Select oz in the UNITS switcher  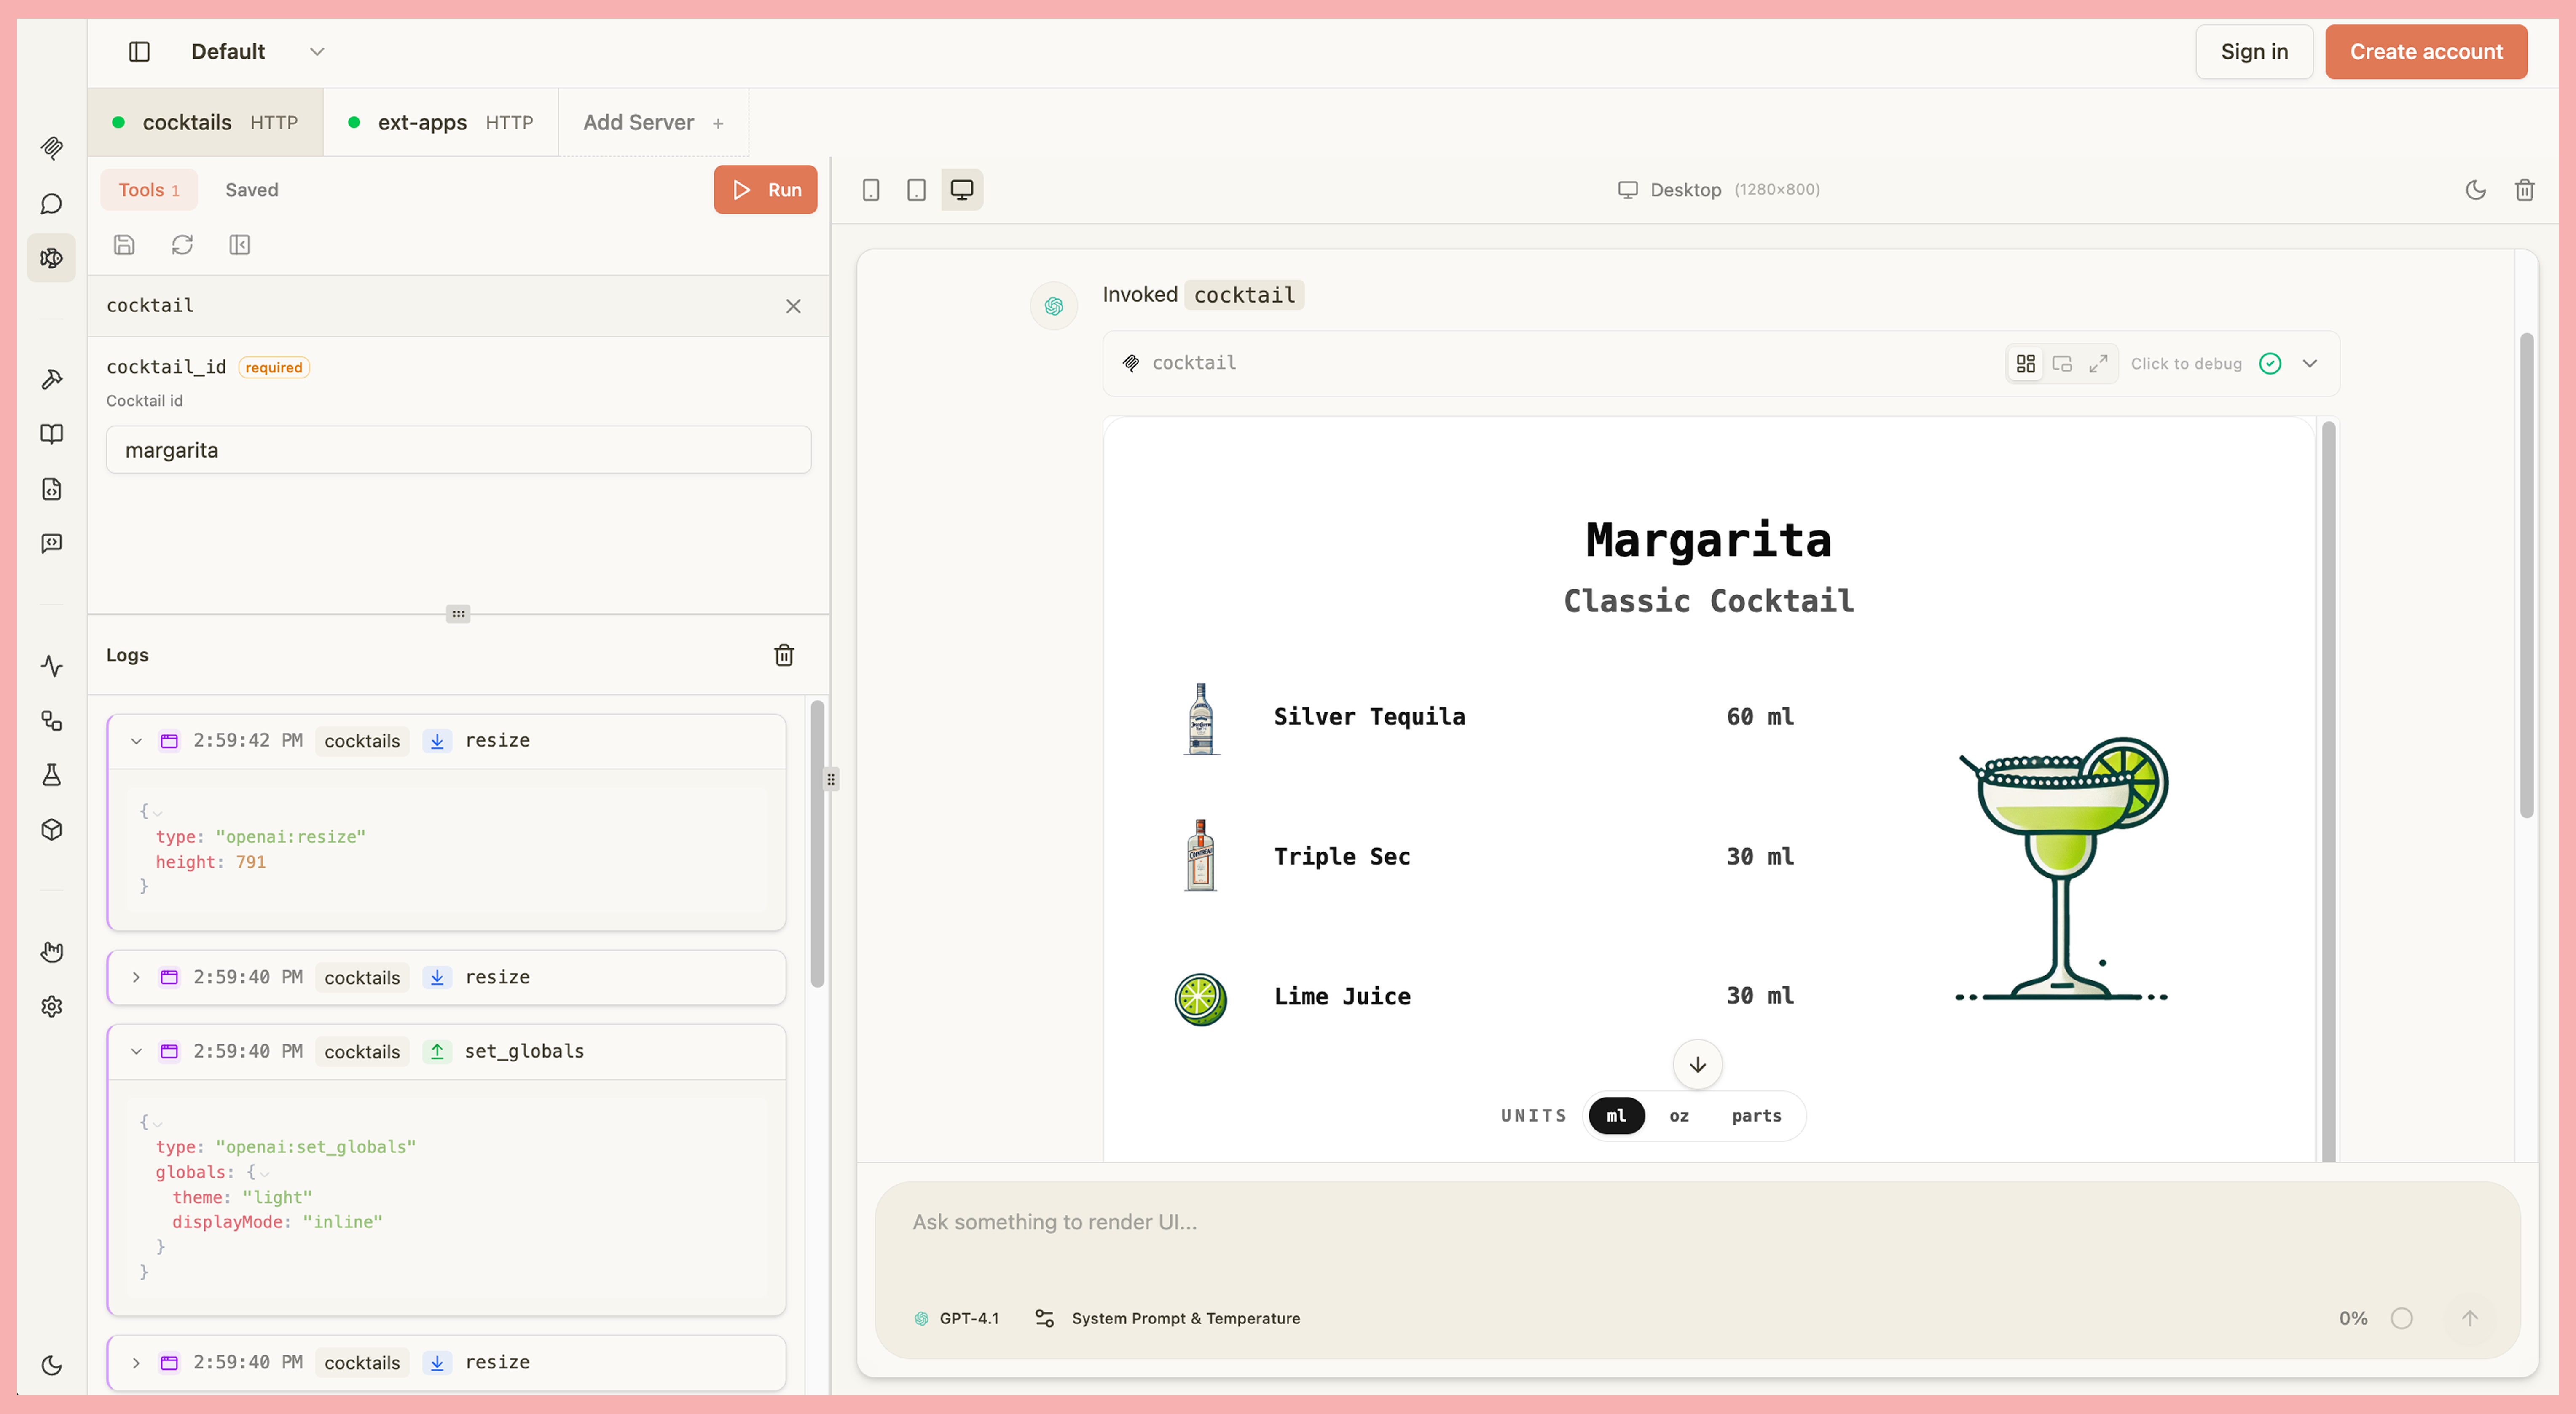[x=1679, y=1116]
